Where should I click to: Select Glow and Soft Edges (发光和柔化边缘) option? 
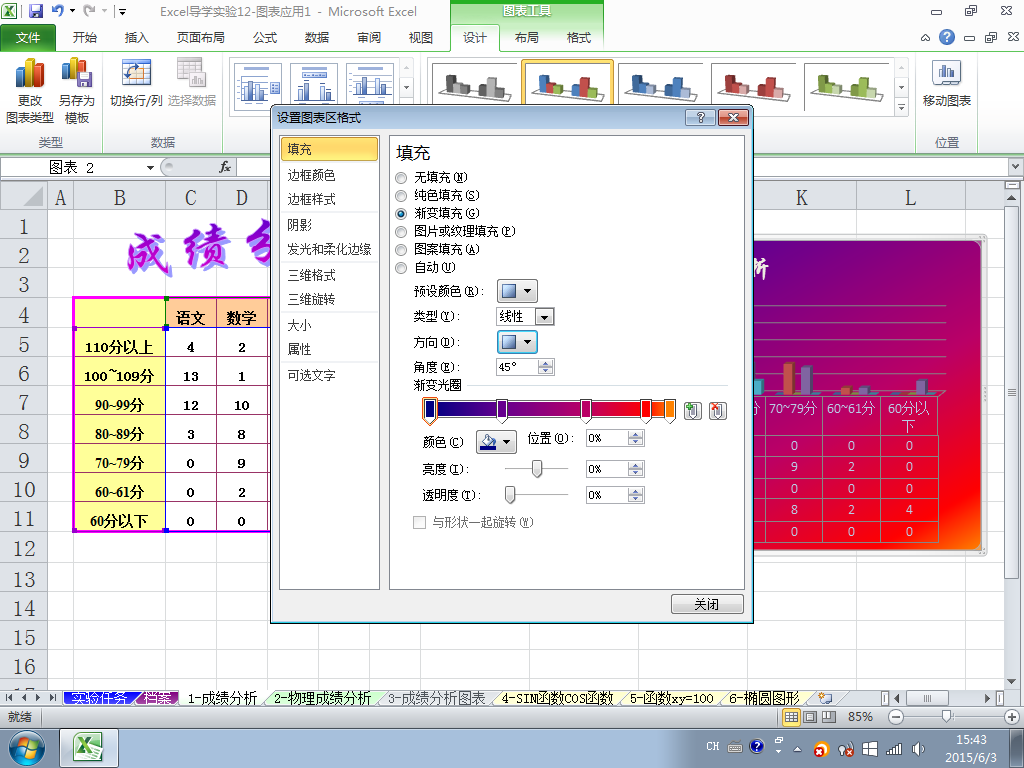click(x=329, y=249)
